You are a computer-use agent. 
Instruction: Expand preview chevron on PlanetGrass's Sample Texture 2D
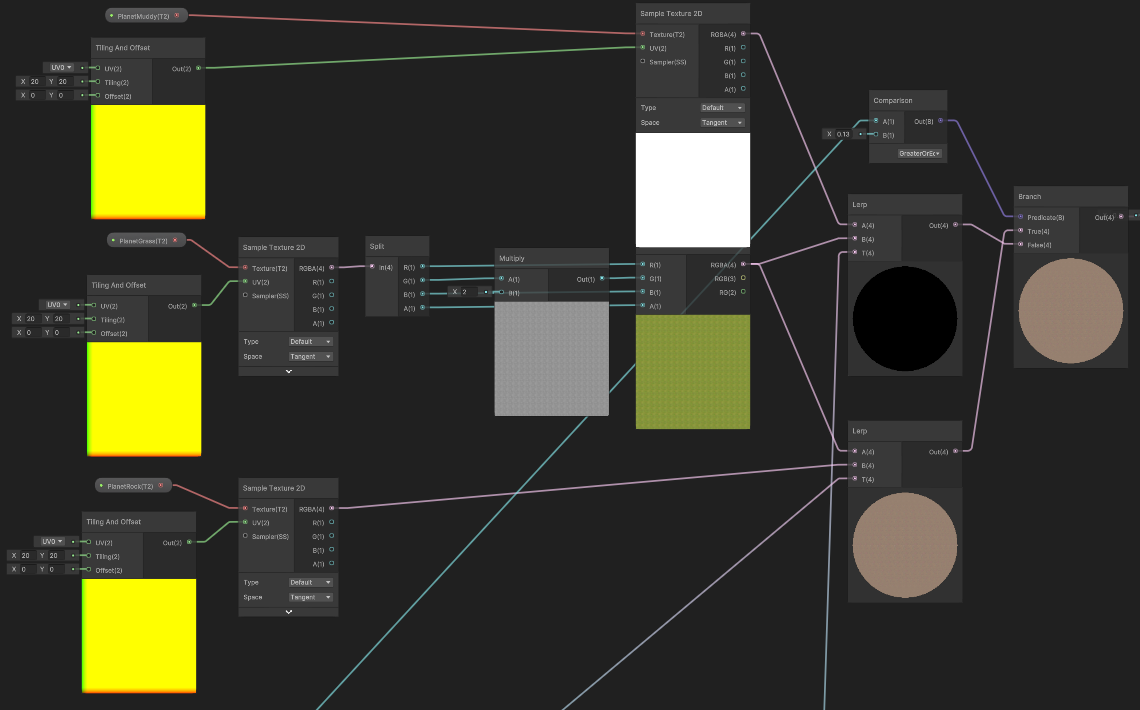pos(288,371)
